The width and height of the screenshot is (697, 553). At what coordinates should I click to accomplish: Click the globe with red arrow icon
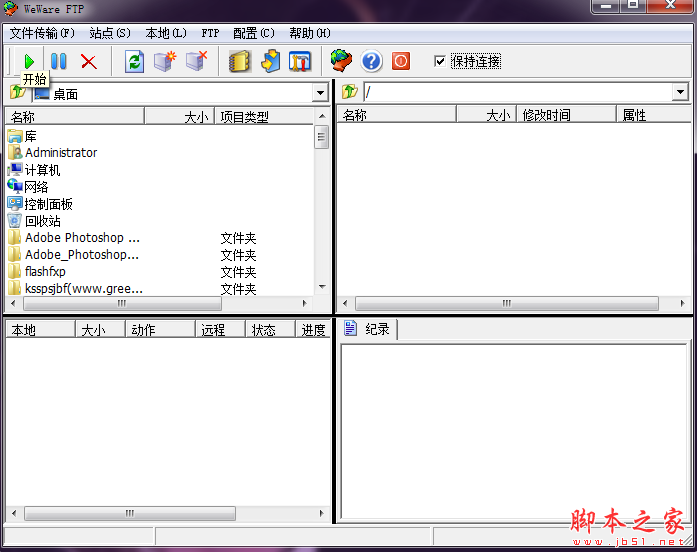click(341, 61)
